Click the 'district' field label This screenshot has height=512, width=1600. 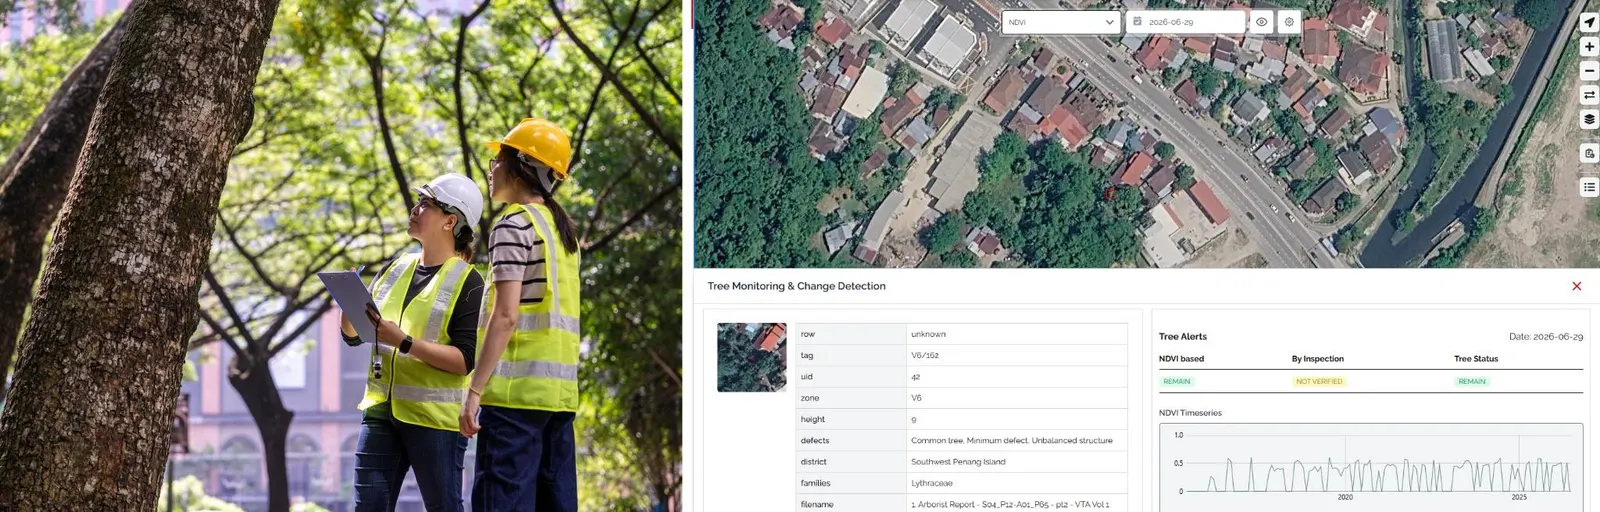pyautogui.click(x=814, y=462)
